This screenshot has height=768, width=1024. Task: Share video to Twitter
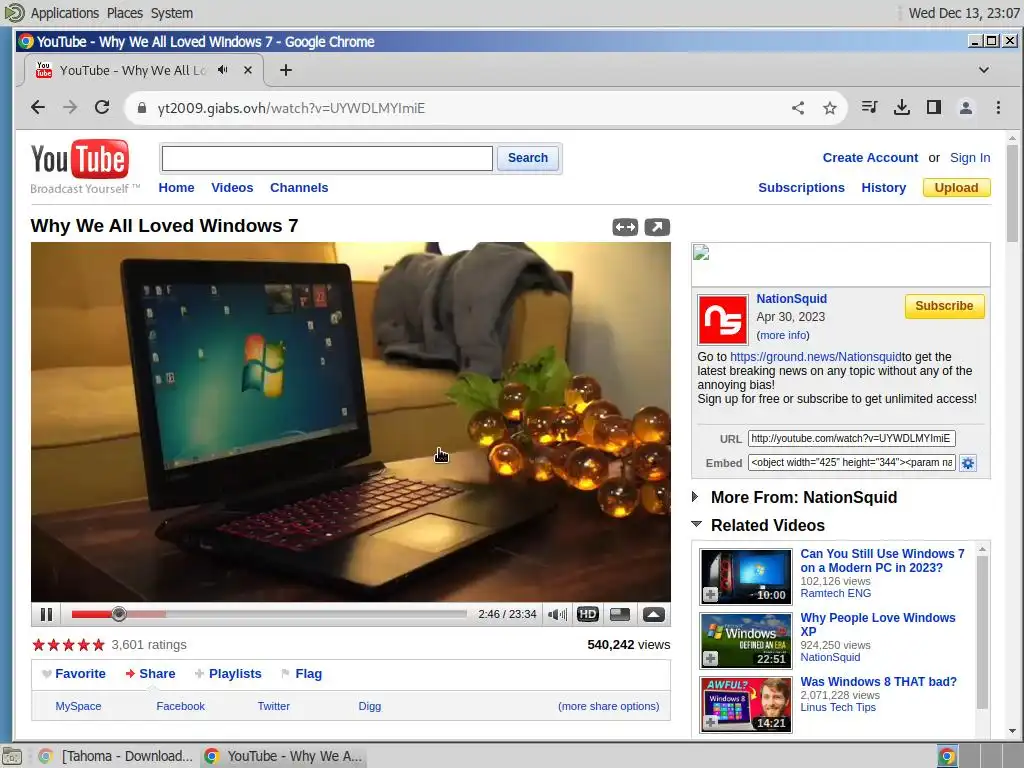coord(274,707)
